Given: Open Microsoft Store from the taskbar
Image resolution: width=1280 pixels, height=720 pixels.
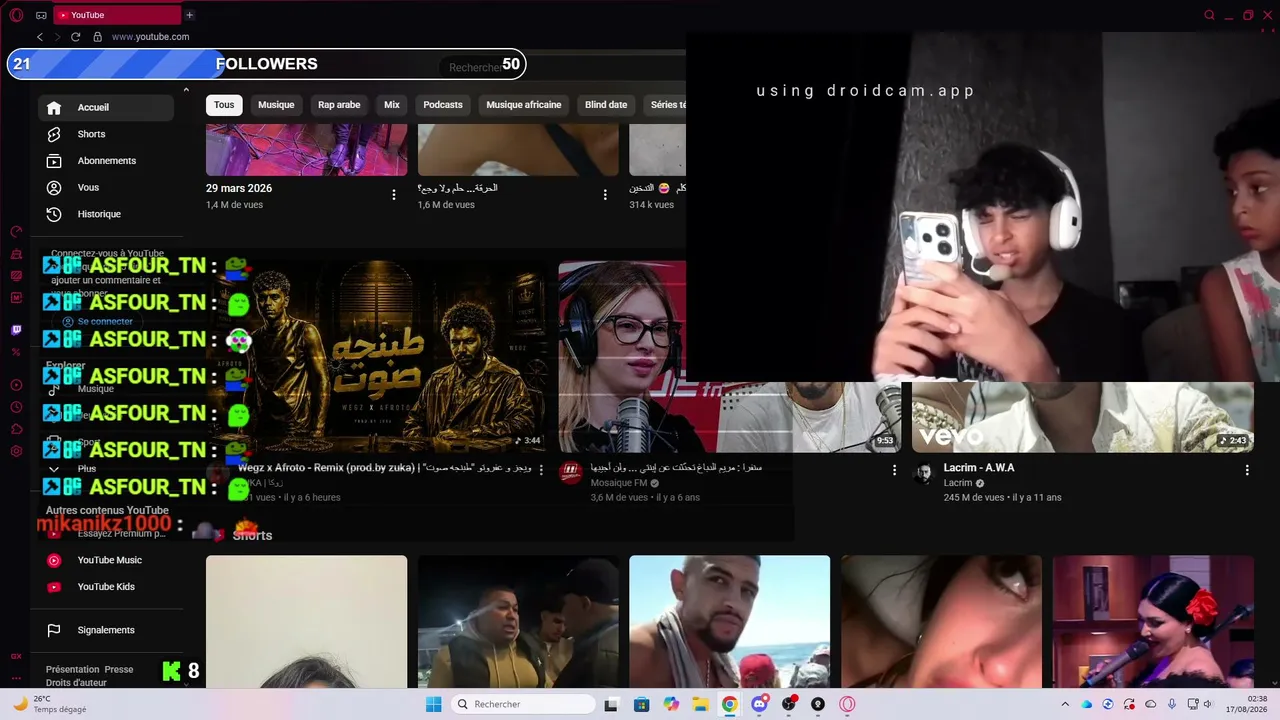Looking at the screenshot, I should pos(641,704).
